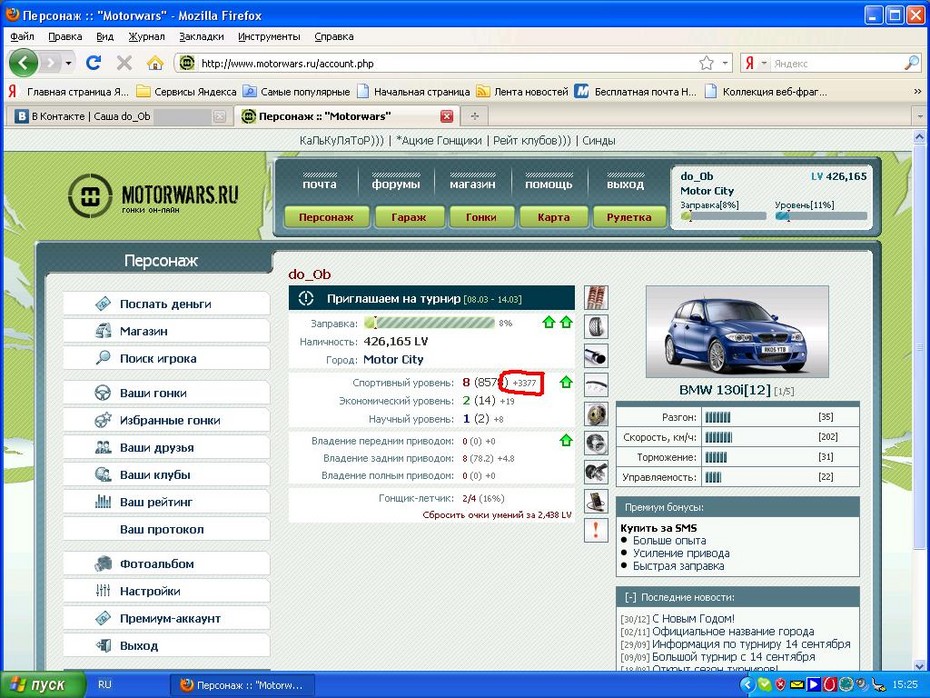Open Настройки in sidebar
The width and height of the screenshot is (930, 698).
[x=166, y=591]
